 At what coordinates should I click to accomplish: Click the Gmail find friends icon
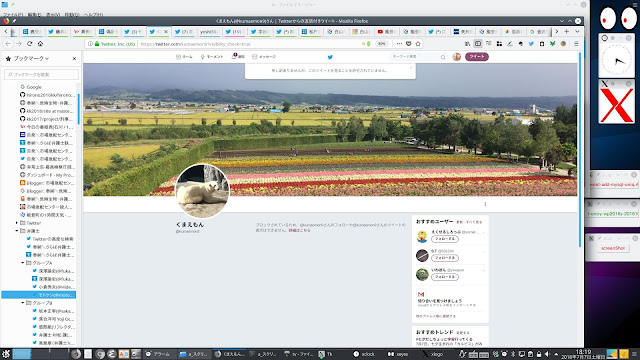tap(421, 294)
